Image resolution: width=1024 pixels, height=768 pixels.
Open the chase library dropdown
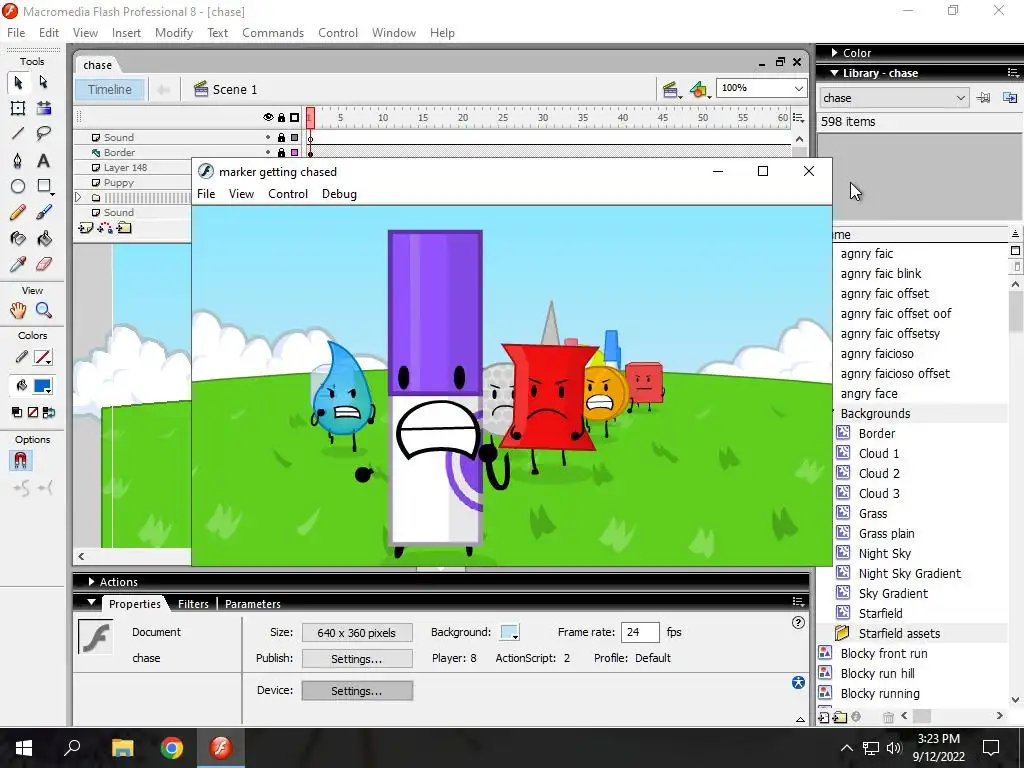click(960, 98)
